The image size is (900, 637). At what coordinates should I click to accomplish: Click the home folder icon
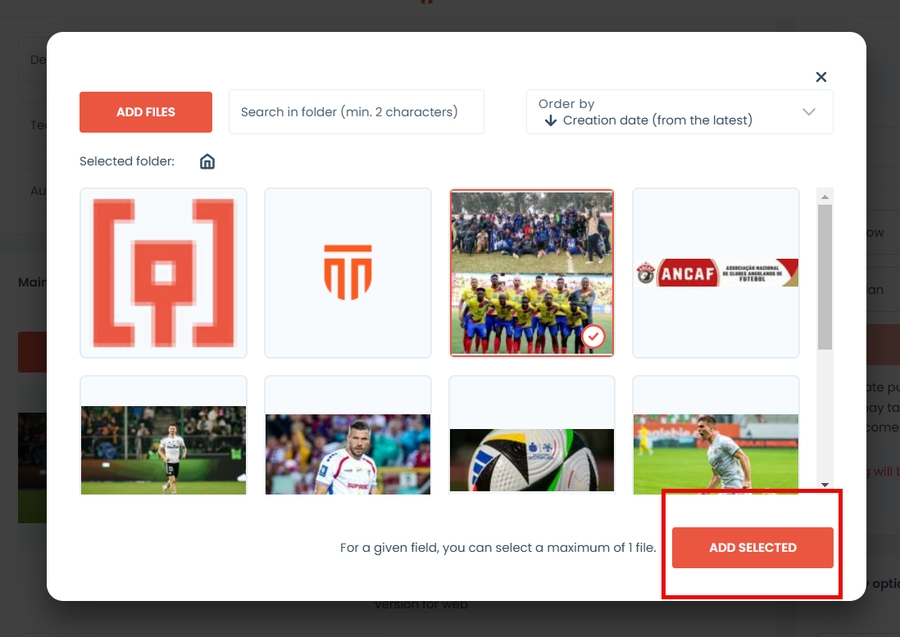point(207,161)
